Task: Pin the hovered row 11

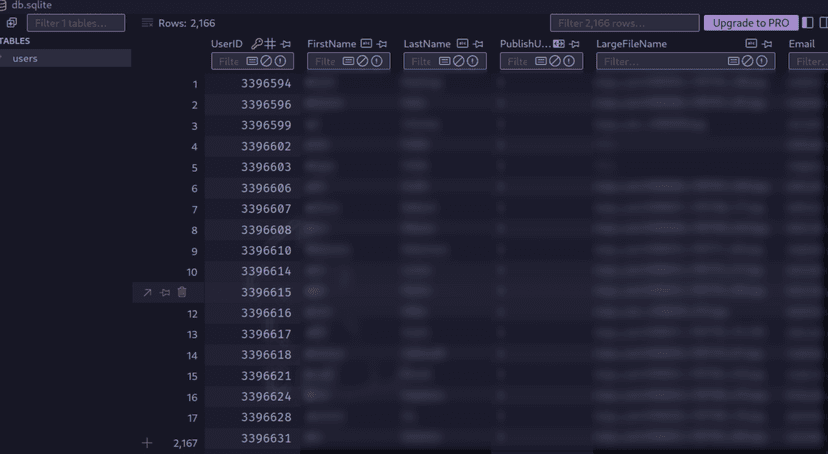Action: point(165,292)
